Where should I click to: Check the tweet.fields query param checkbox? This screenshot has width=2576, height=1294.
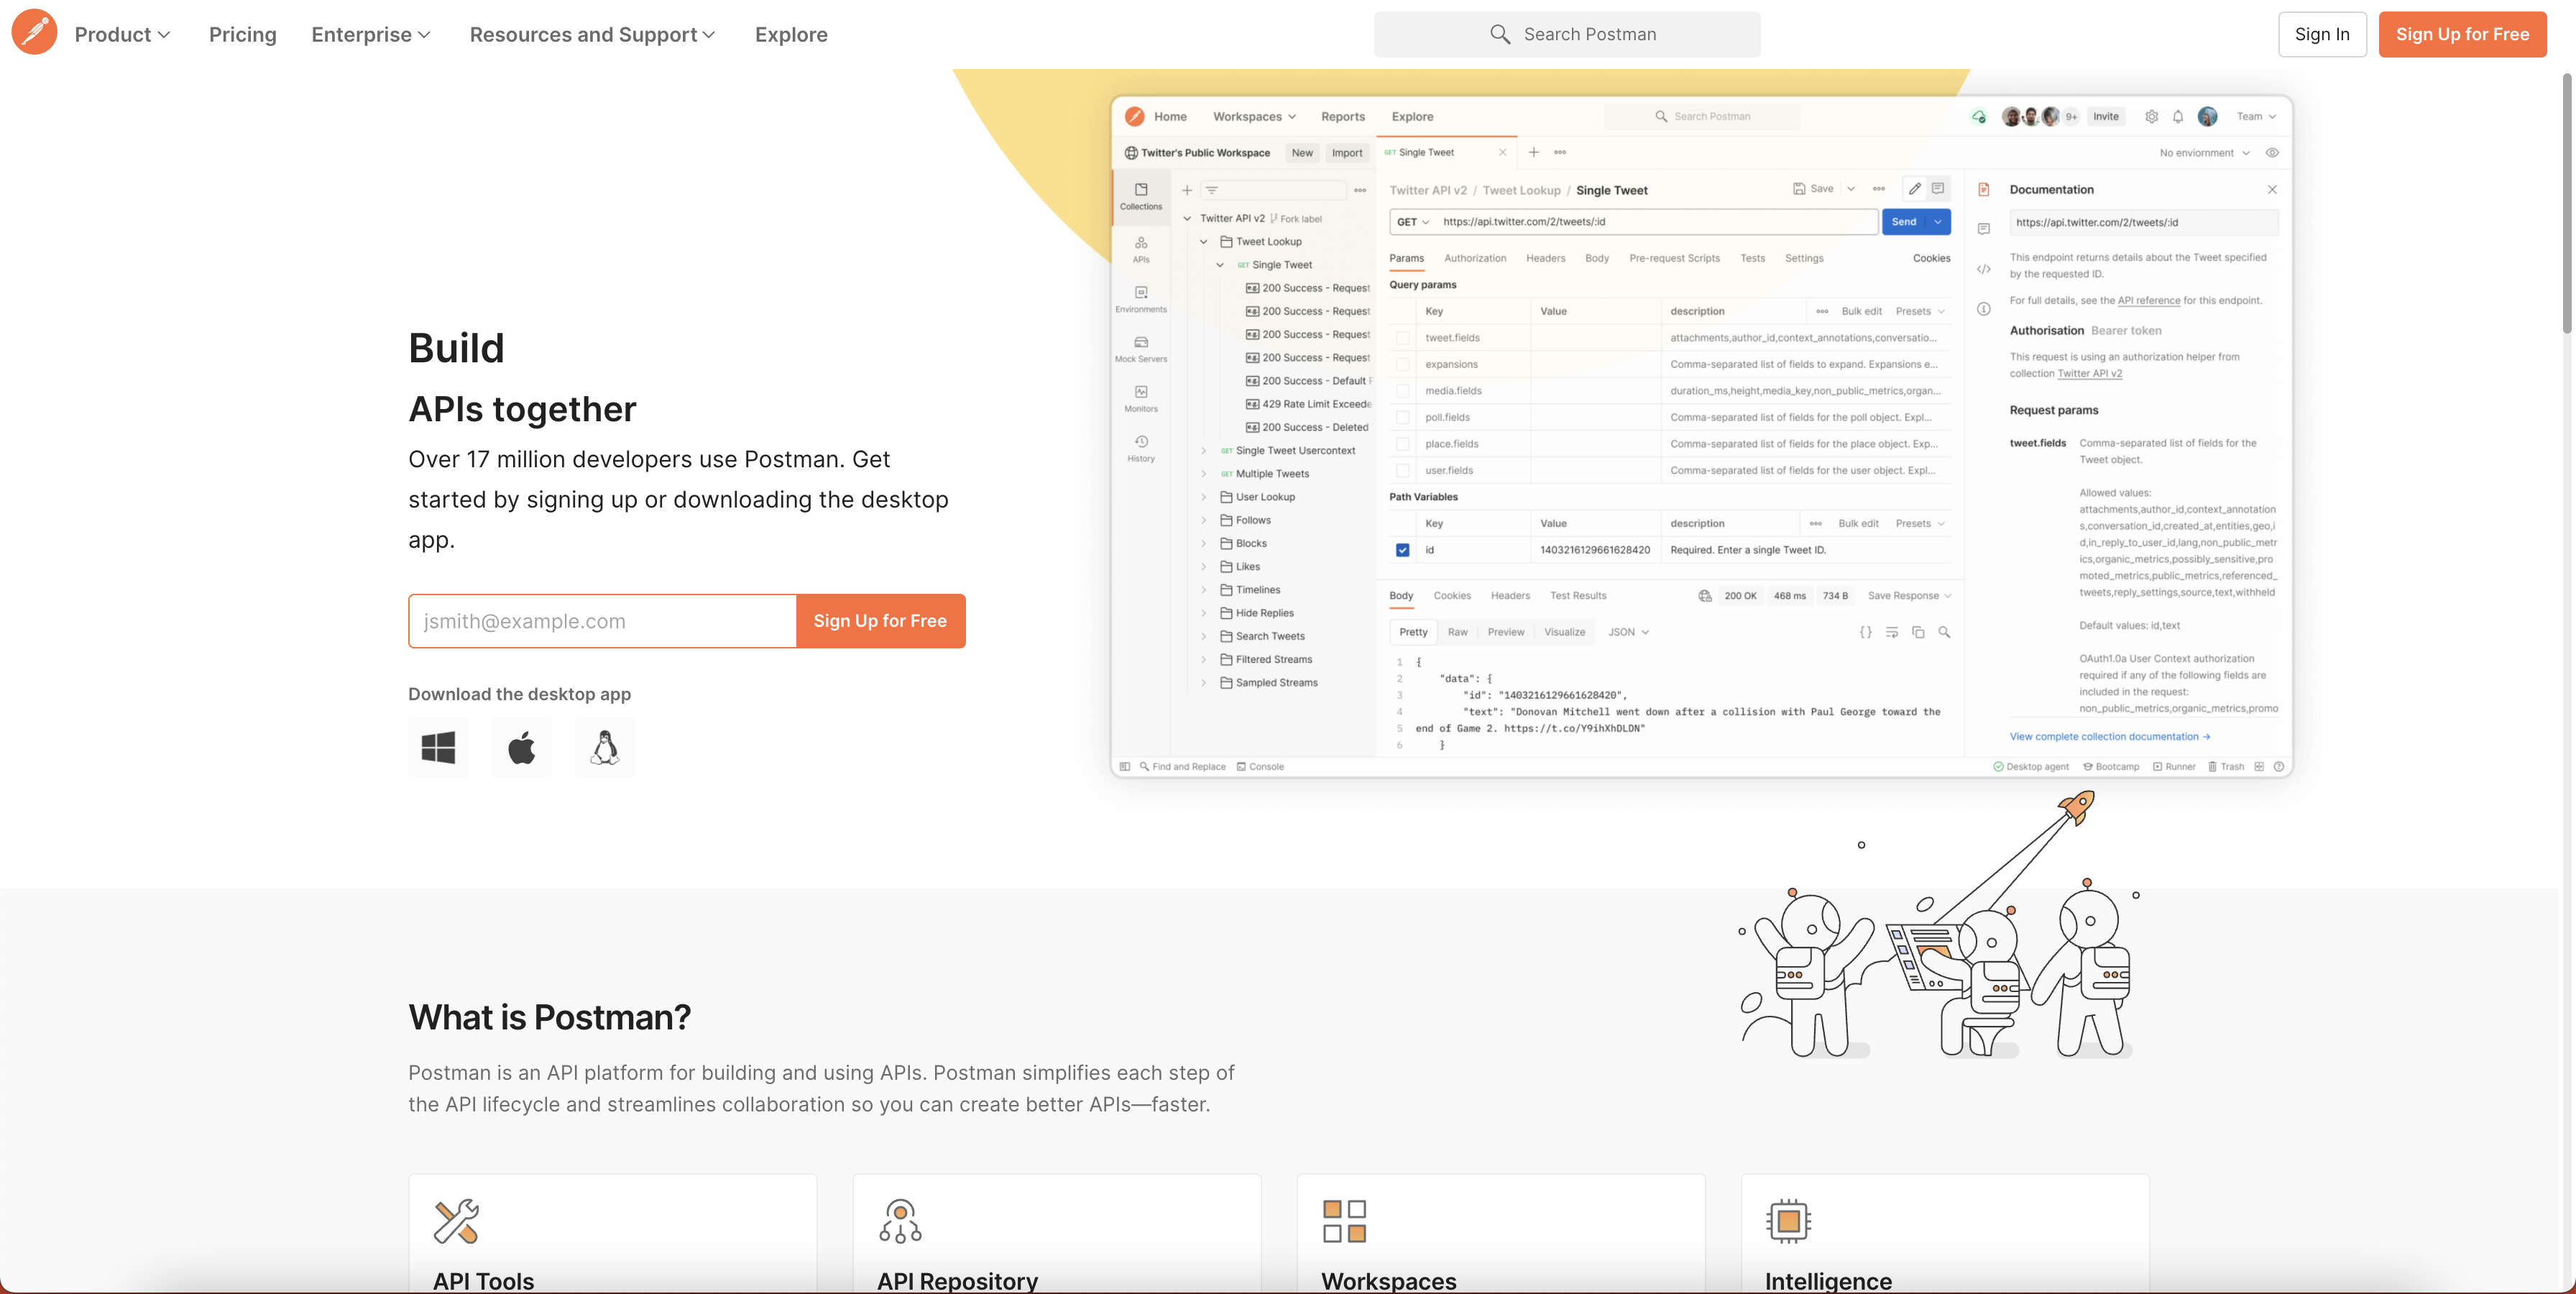coord(1402,338)
